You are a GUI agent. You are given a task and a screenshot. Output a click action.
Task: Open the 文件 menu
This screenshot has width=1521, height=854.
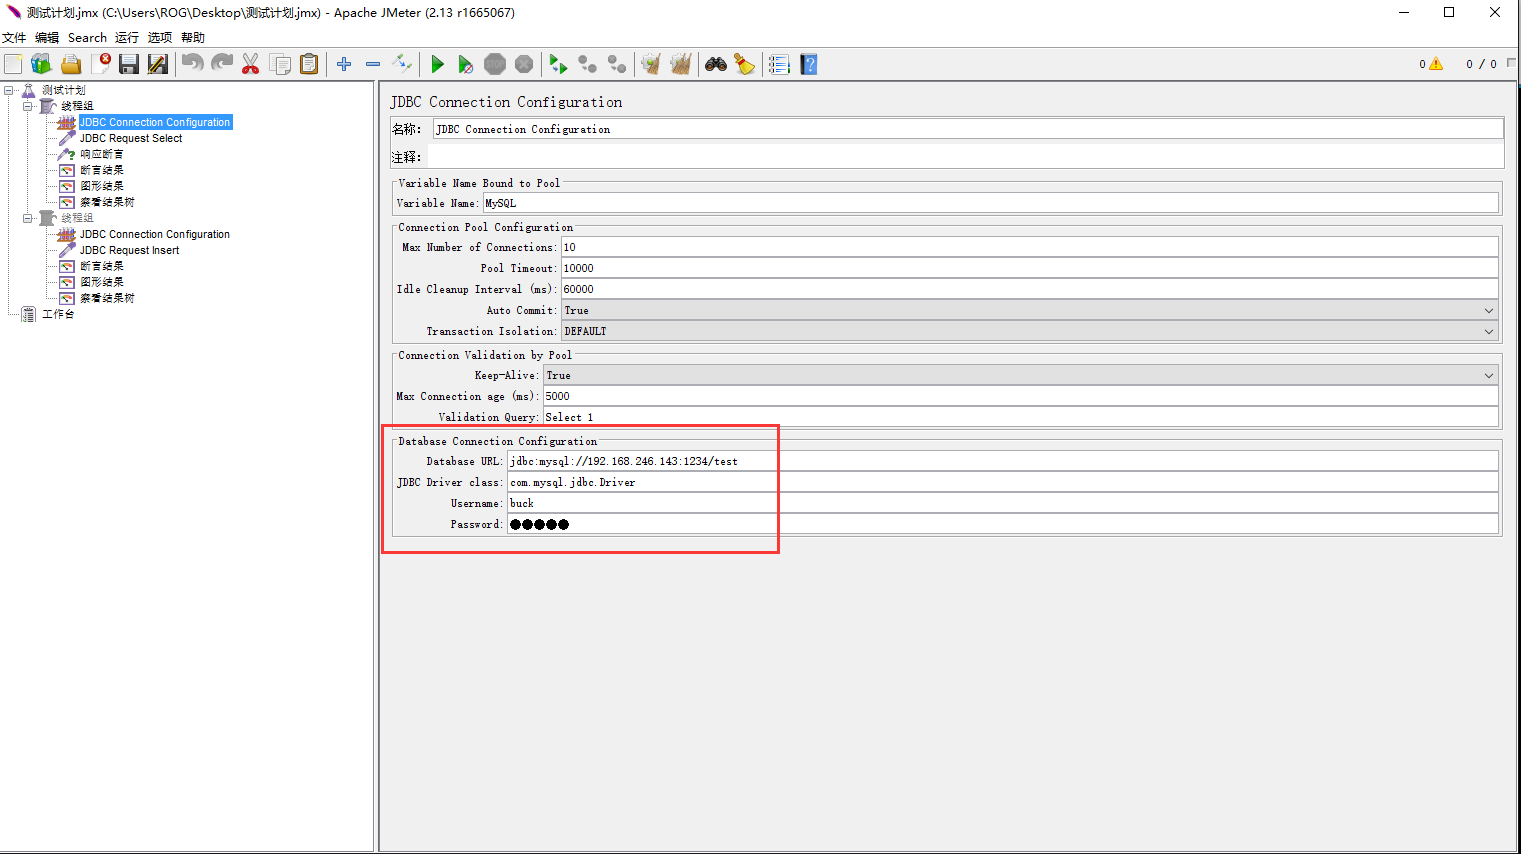coord(14,37)
